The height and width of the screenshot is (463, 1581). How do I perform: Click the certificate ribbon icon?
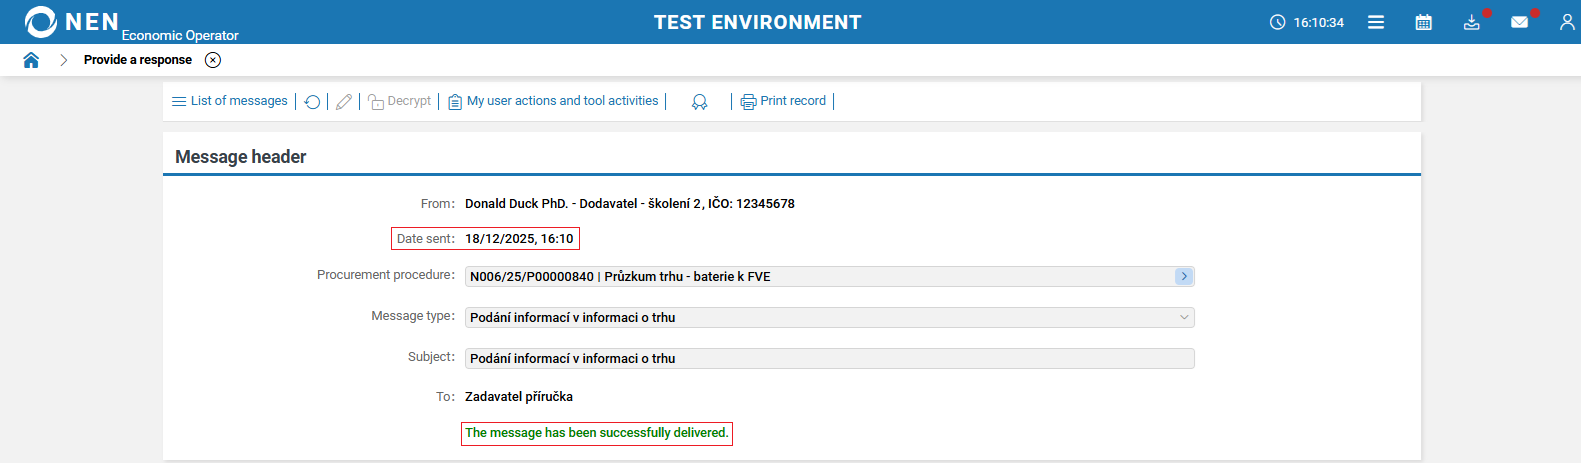[x=699, y=102]
